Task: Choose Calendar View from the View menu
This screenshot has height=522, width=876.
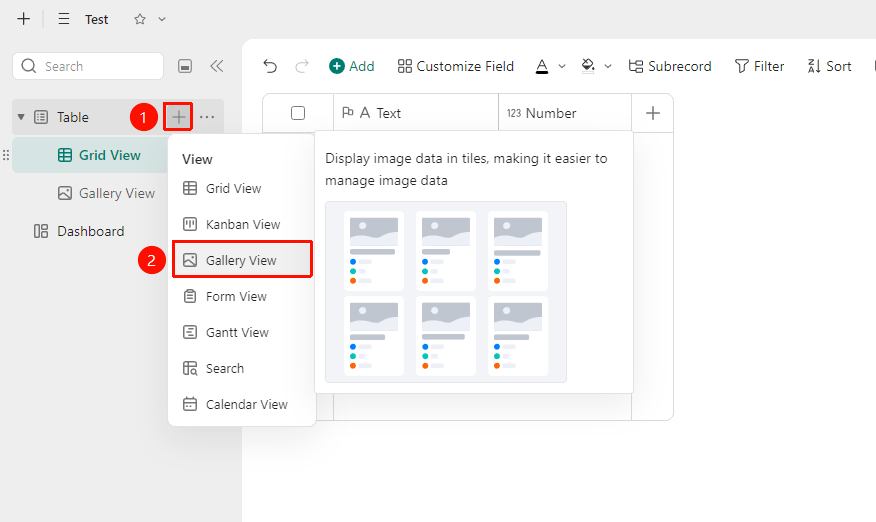Action: pos(242,404)
